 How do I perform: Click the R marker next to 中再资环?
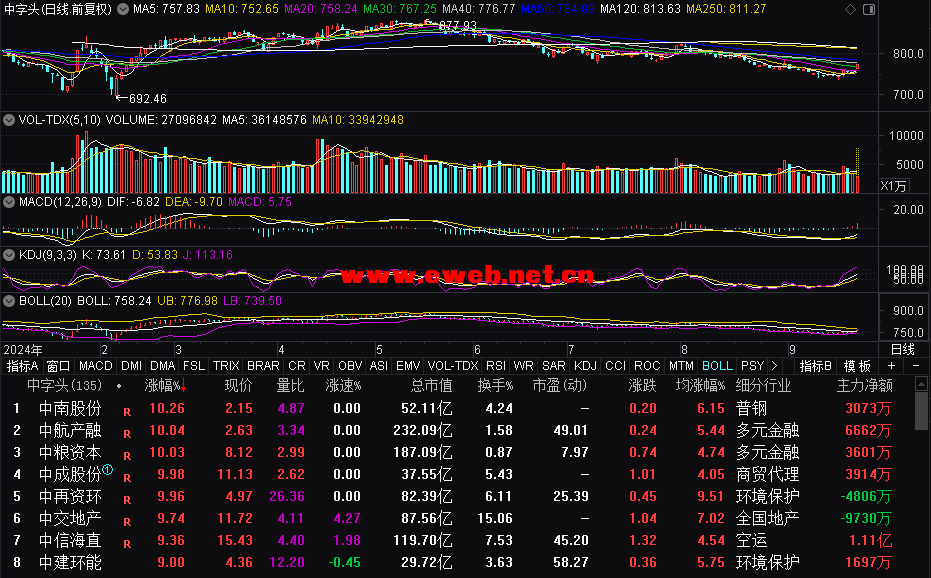(x=127, y=500)
